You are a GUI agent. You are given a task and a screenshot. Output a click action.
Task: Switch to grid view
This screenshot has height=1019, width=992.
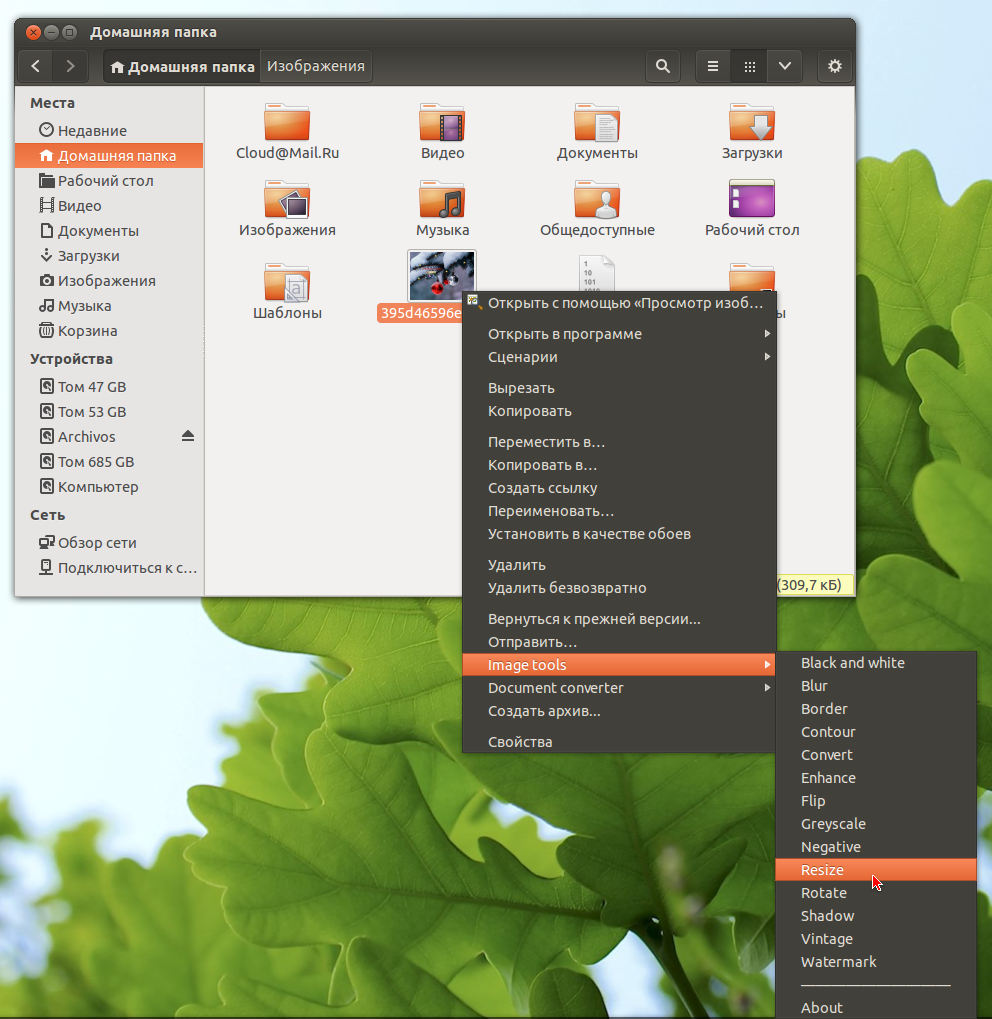[748, 66]
